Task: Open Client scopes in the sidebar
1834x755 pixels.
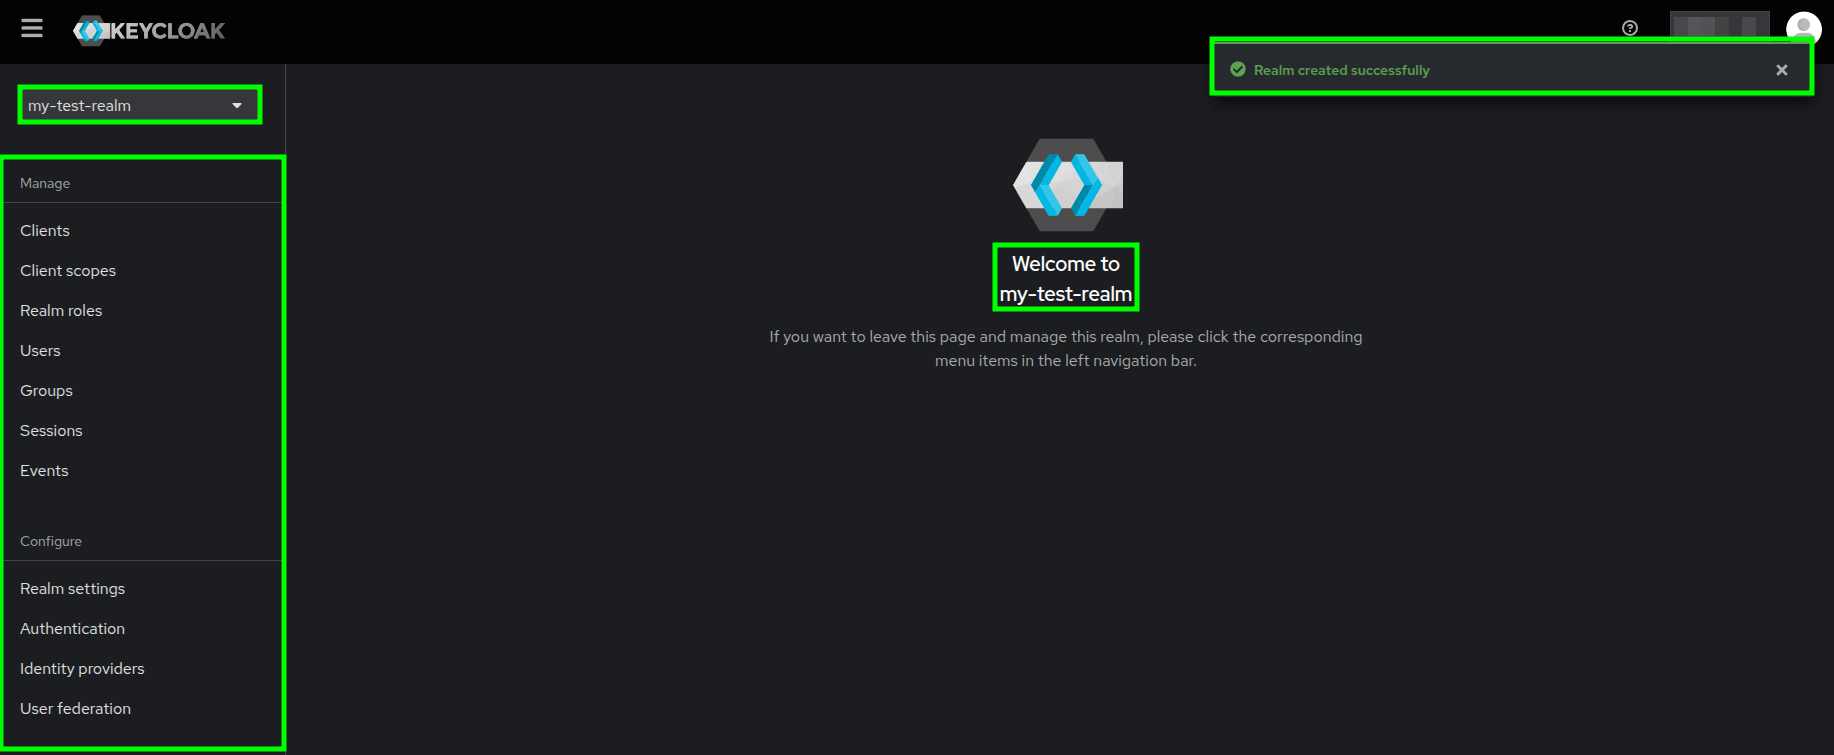Action: click(x=68, y=270)
